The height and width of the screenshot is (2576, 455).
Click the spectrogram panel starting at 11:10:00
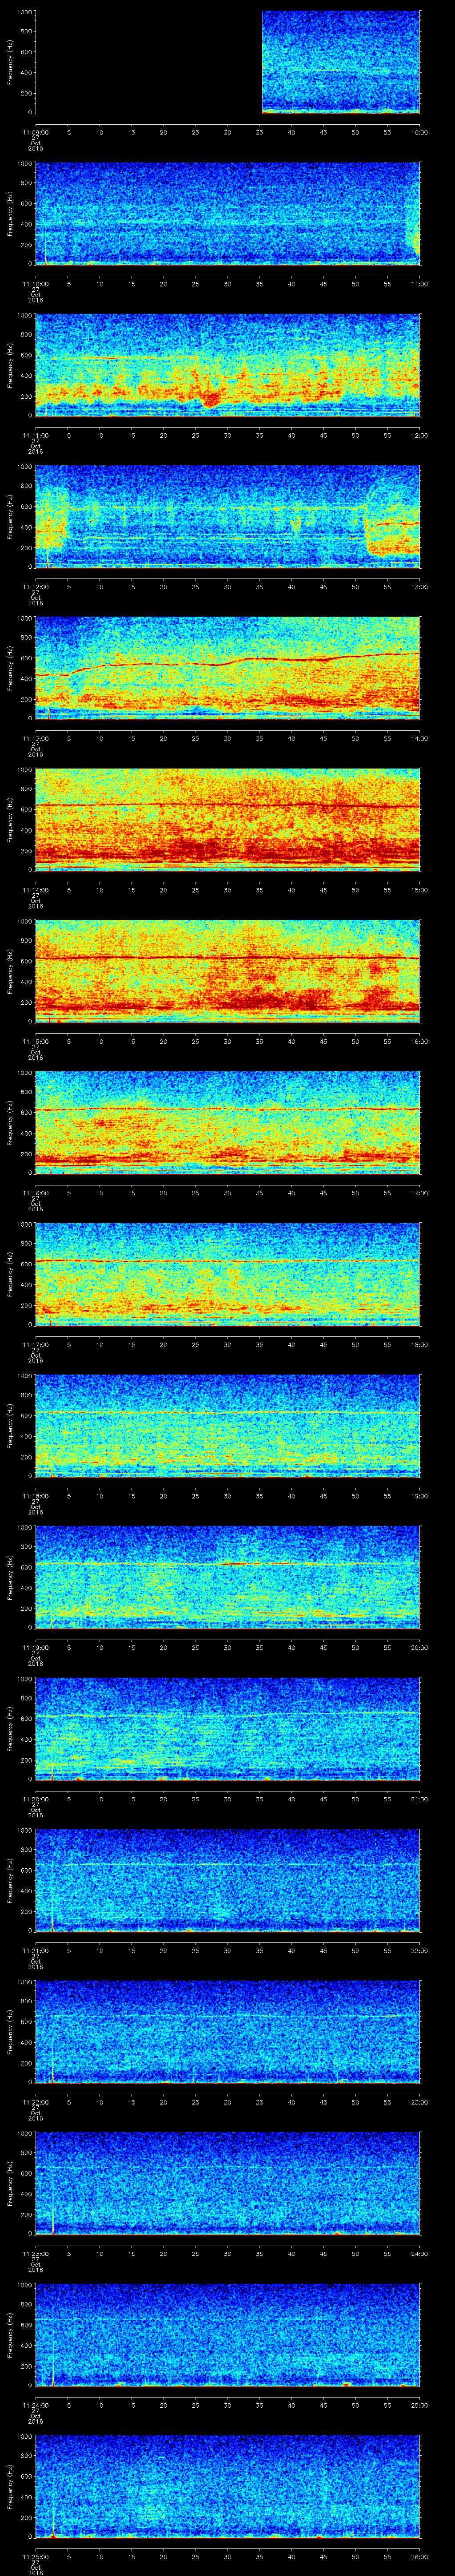tap(228, 214)
